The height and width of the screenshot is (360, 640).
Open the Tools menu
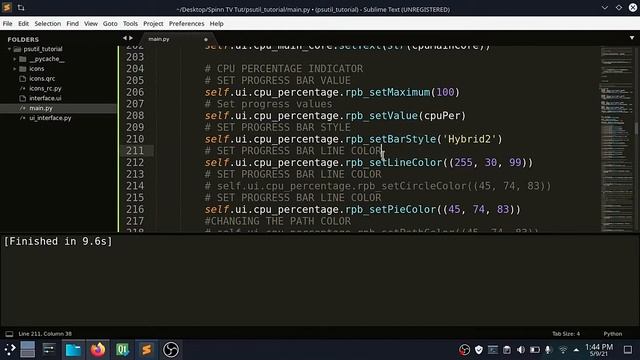(130, 24)
